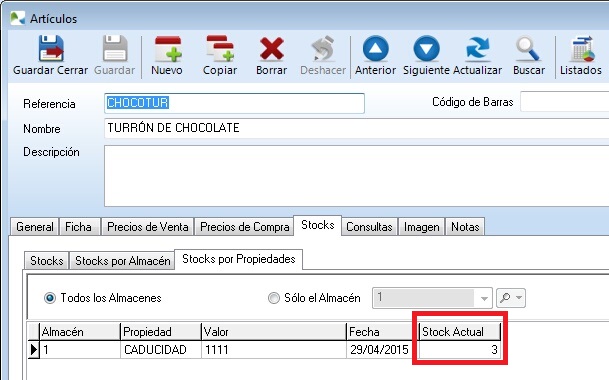Select the Sólo el Almacén radio button
The width and height of the screenshot is (609, 380).
pos(274,298)
